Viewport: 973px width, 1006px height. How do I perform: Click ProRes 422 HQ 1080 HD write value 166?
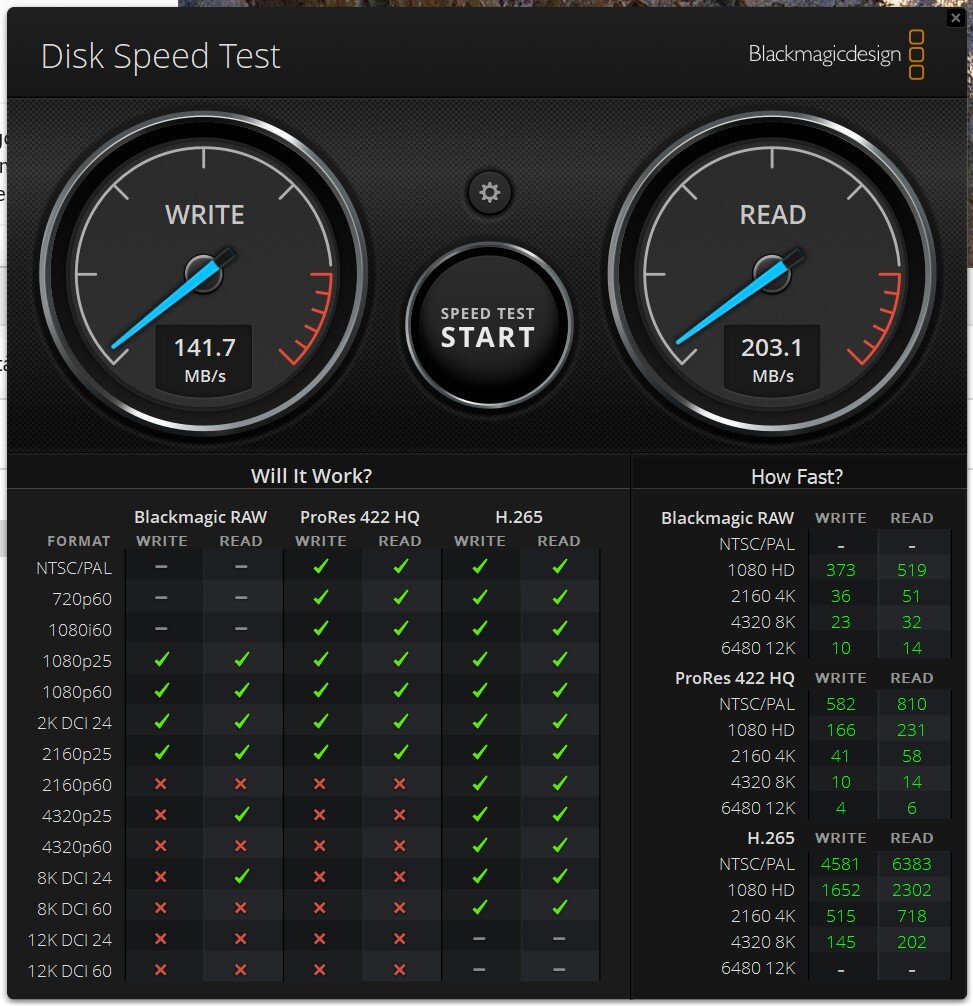840,730
